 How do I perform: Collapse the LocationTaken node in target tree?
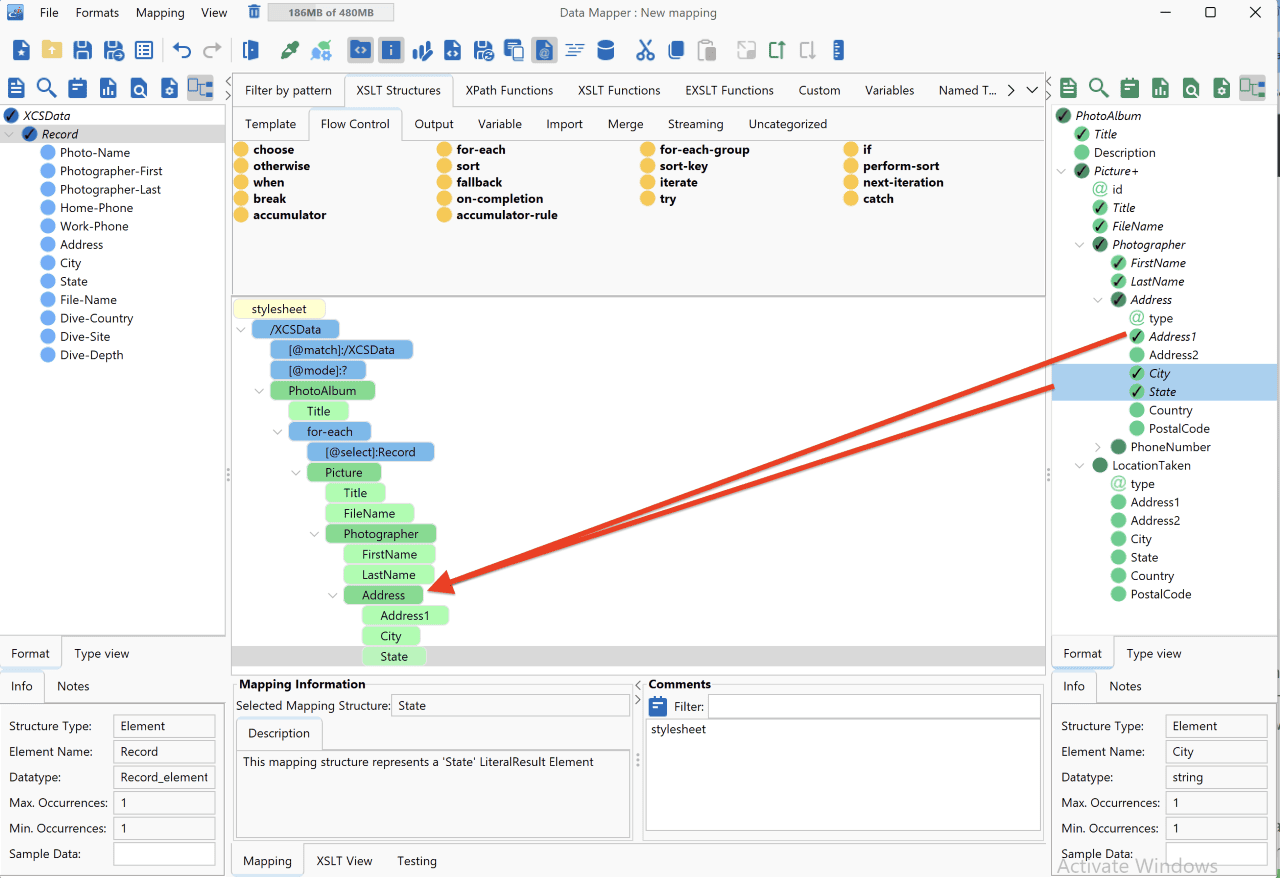1080,466
